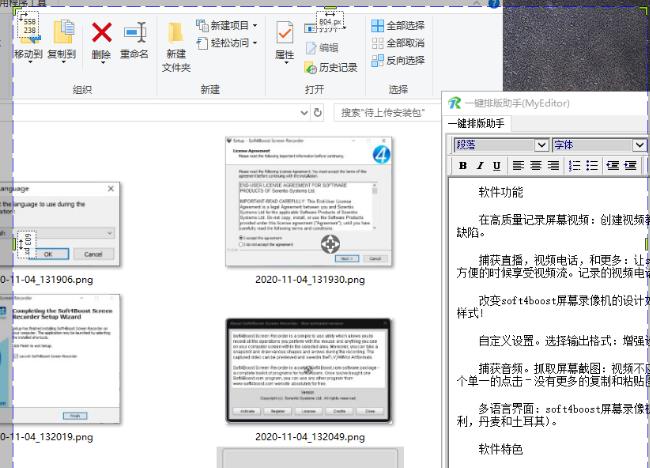The image size is (650, 468).
Task: Click the line starting 自定义设置 in editor
Action: click(x=563, y=341)
